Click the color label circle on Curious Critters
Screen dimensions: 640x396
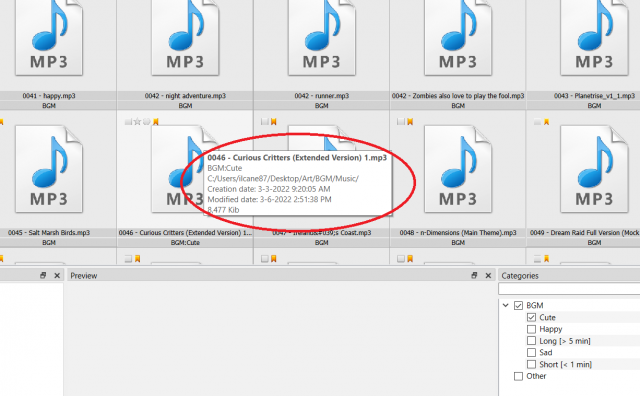[147, 121]
